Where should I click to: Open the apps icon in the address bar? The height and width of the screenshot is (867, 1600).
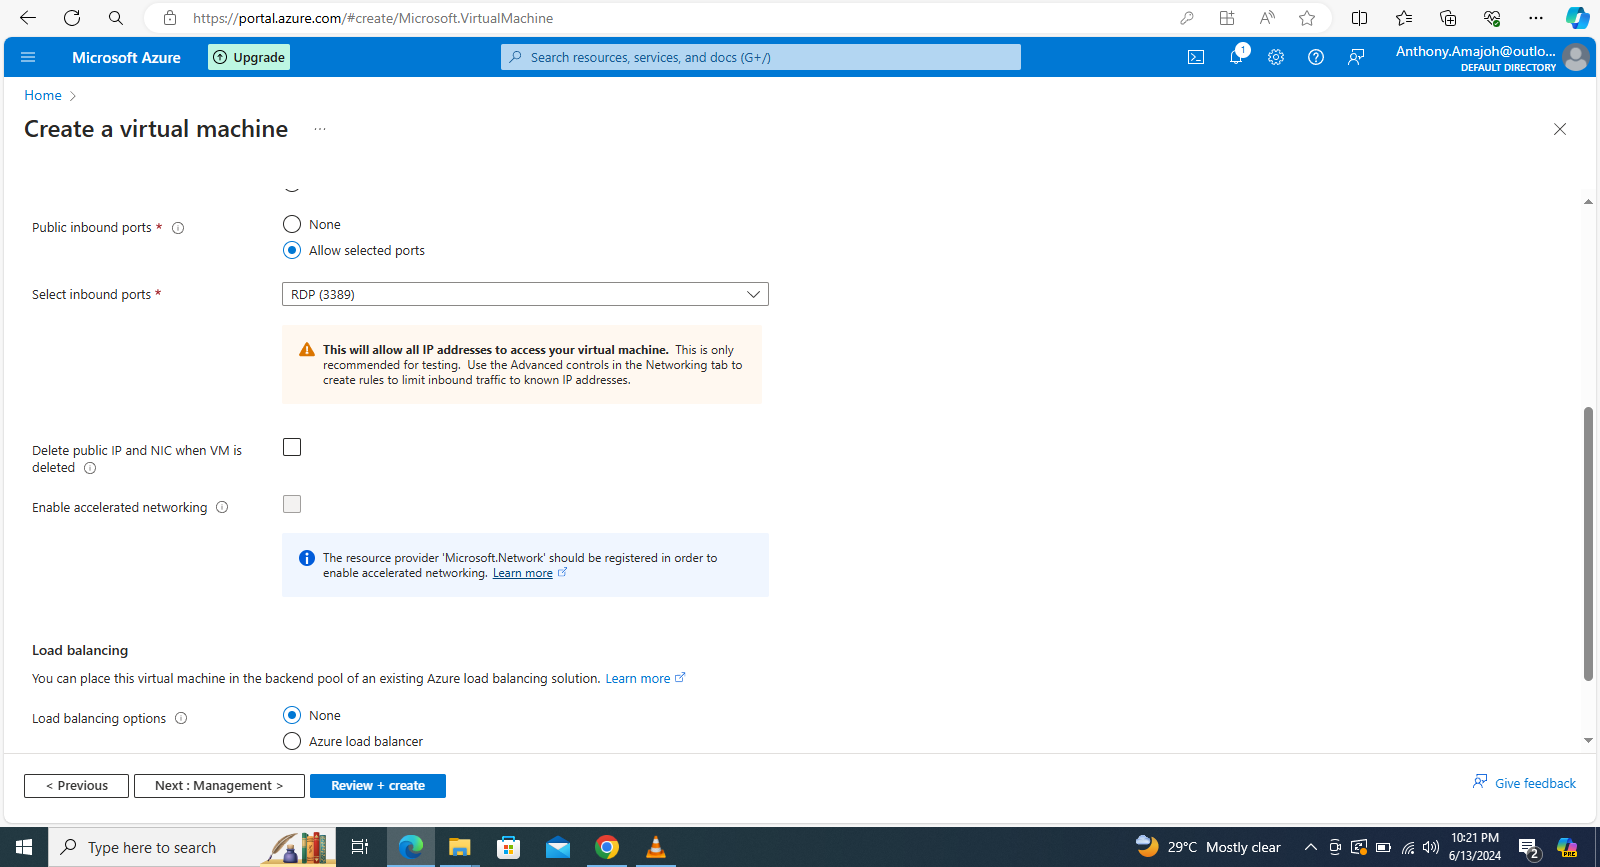point(1227,18)
